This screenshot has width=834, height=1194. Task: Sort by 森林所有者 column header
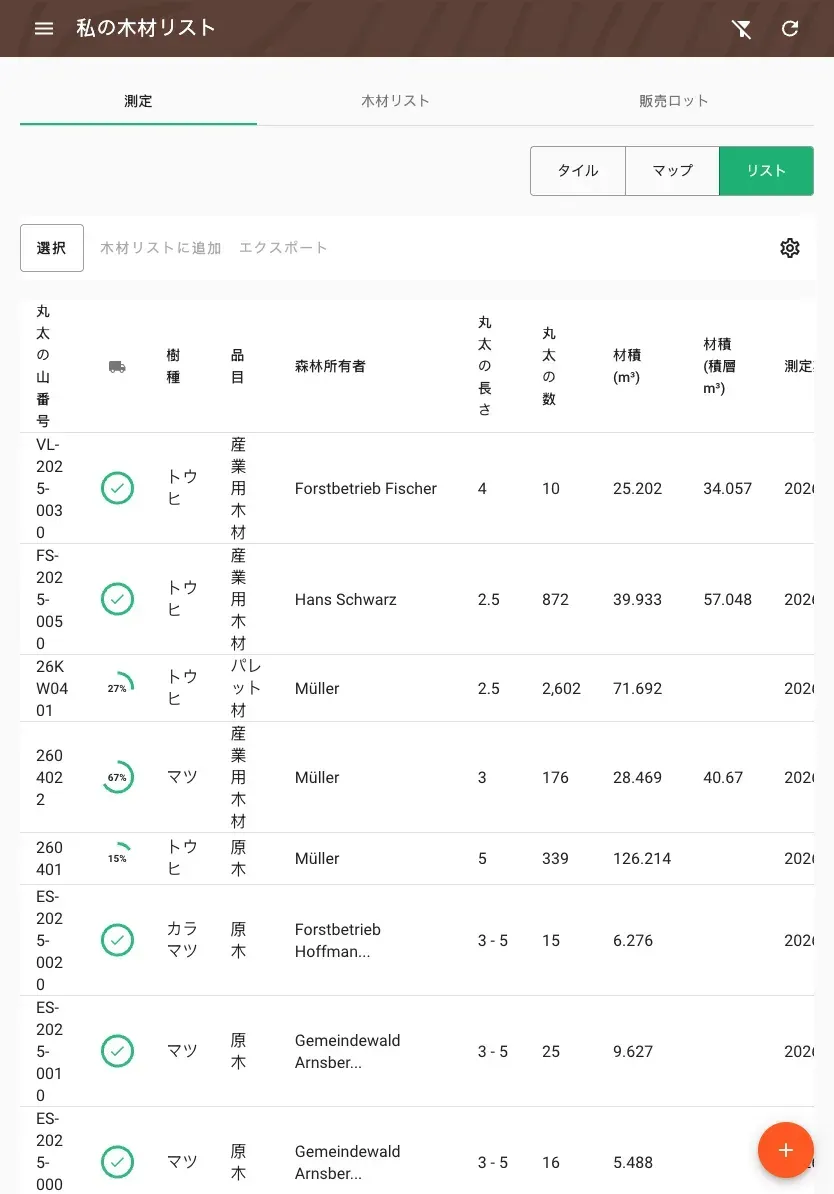[x=330, y=366]
